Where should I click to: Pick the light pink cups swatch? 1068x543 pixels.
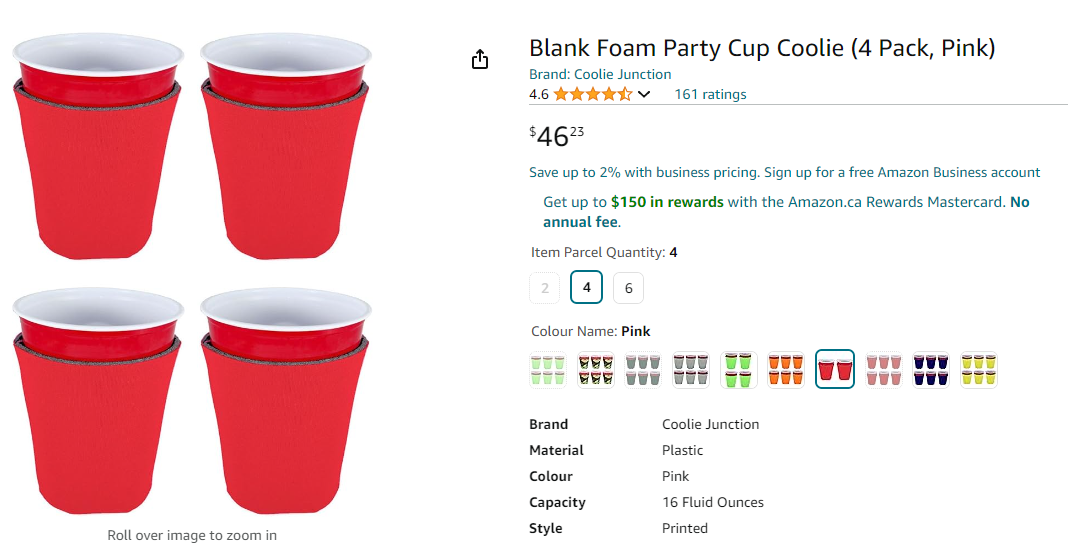pos(883,370)
